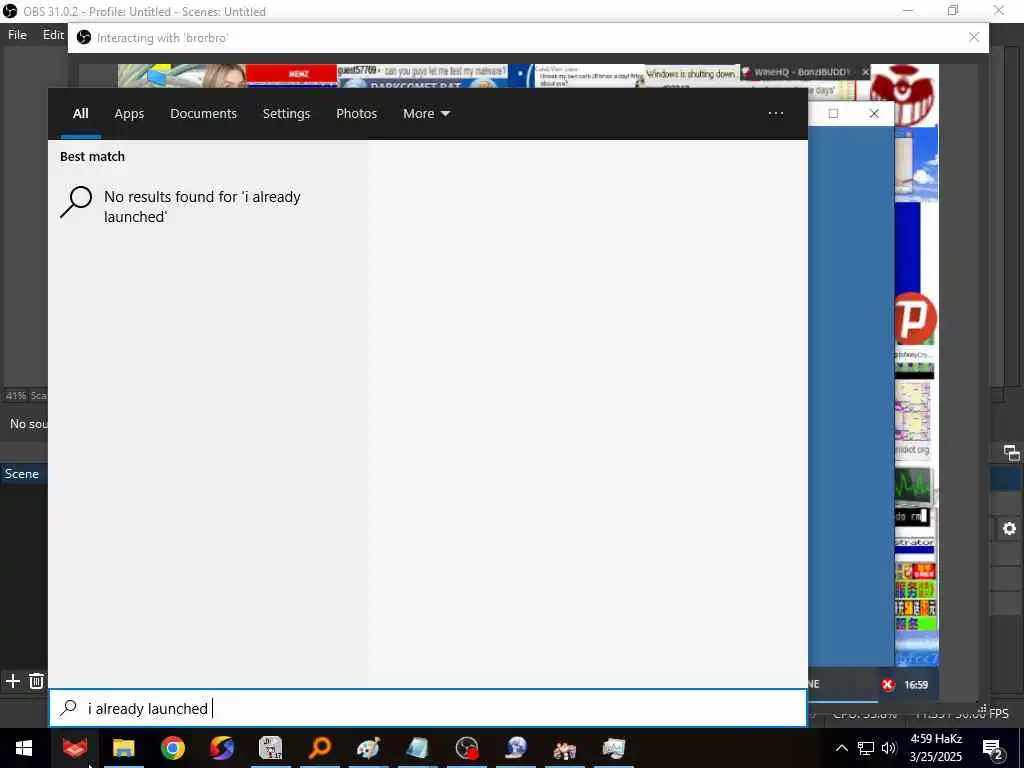Launch Google Chrome from the taskbar
The image size is (1024, 768).
point(172,748)
